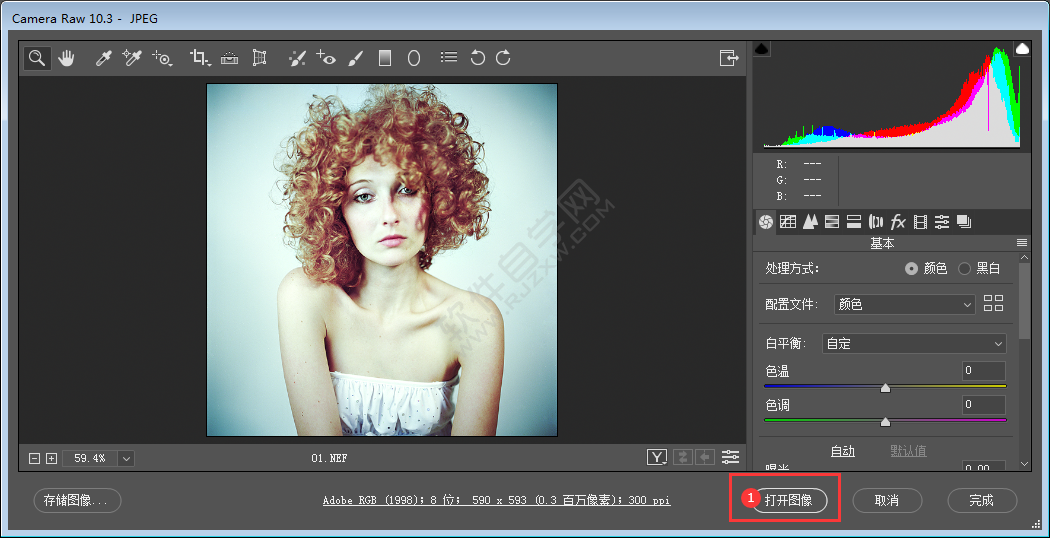This screenshot has width=1050, height=538.
Task: Open the 配置文件 profile dropdown
Action: coord(905,304)
